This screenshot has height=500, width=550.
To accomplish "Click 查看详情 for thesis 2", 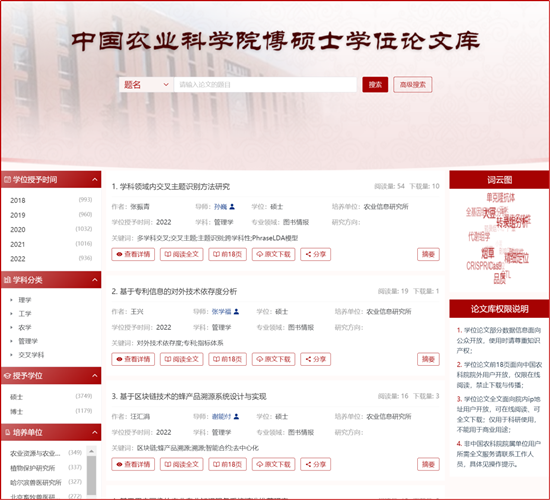I will [x=133, y=359].
